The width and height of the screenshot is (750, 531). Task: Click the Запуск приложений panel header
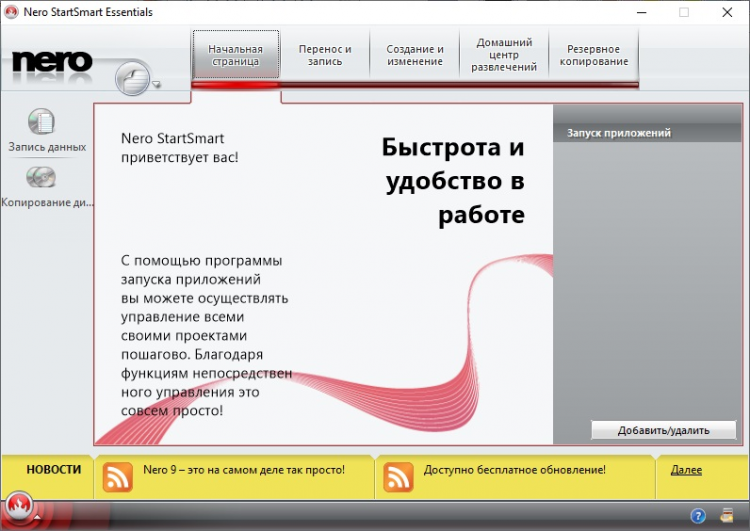(647, 133)
